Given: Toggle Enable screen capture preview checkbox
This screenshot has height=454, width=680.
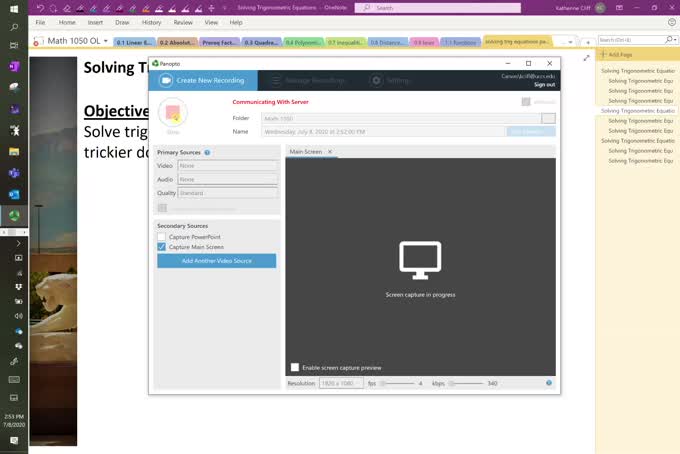Looking at the screenshot, I should [x=295, y=367].
